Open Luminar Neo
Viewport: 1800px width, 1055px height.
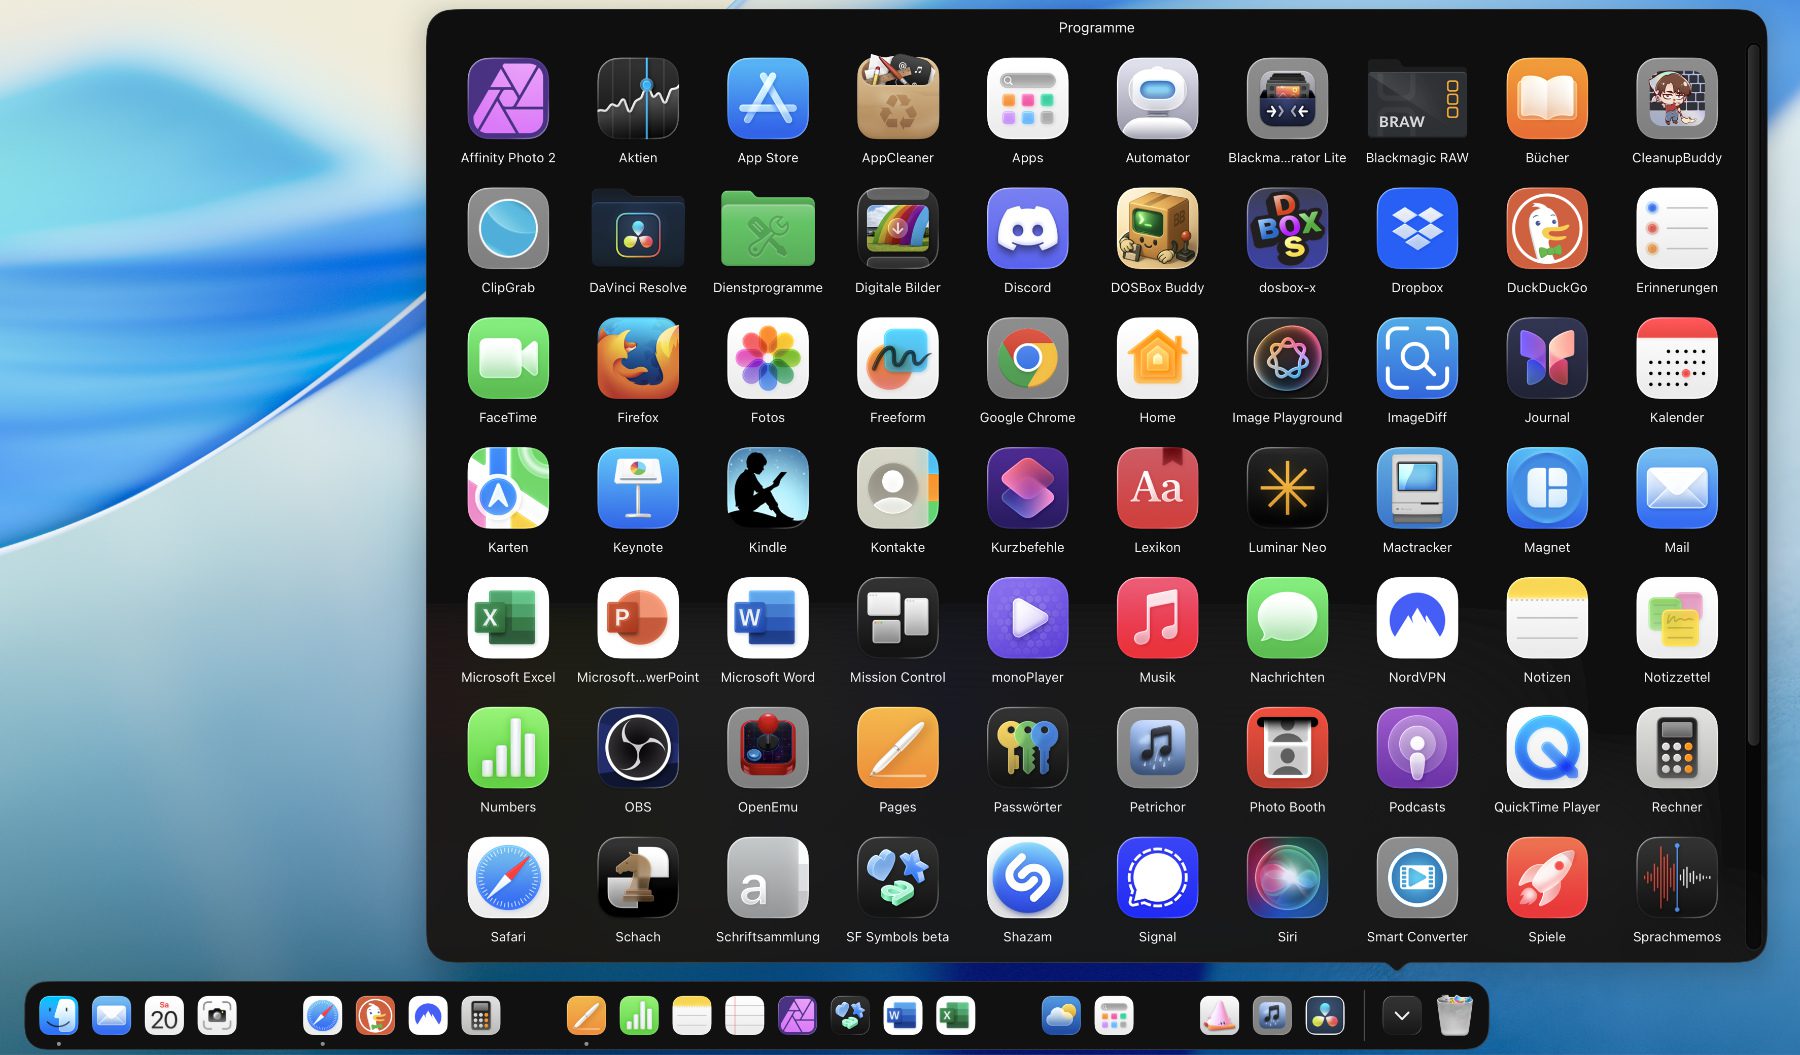coord(1287,489)
